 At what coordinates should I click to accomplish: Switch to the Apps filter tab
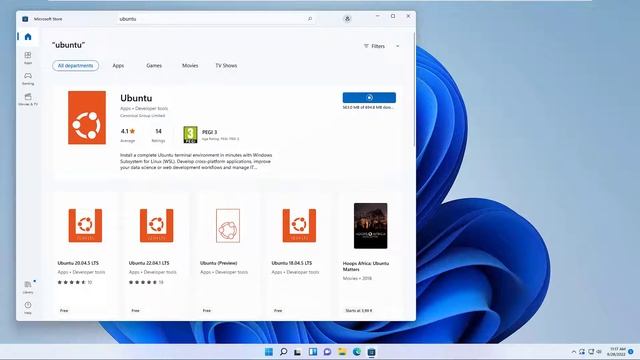(118, 66)
